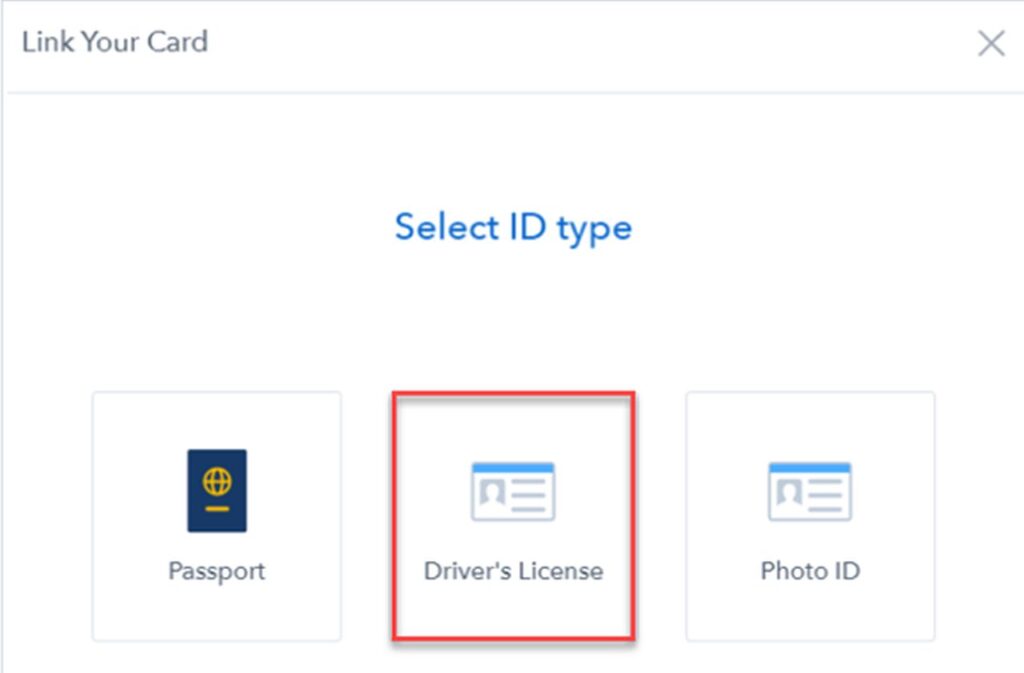
Task: Click the "Passport" text label
Action: coord(217,571)
